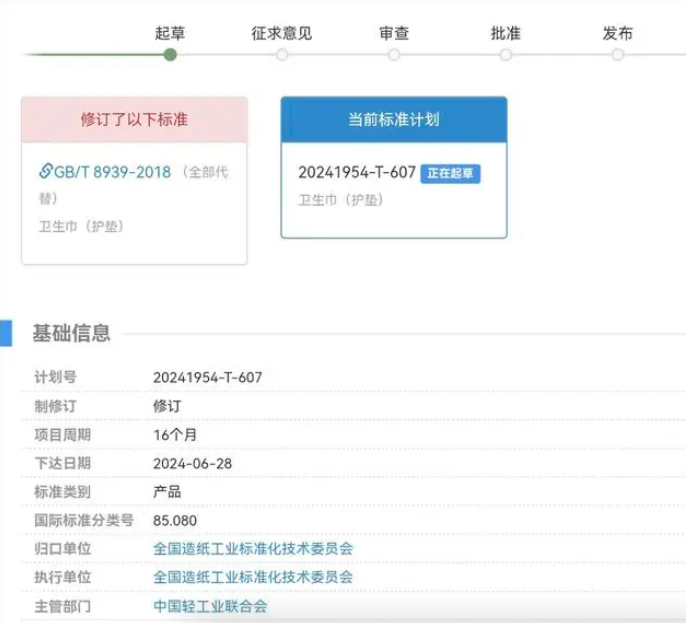Open the 归口单位 committee link
686x623 pixels.
click(253, 549)
